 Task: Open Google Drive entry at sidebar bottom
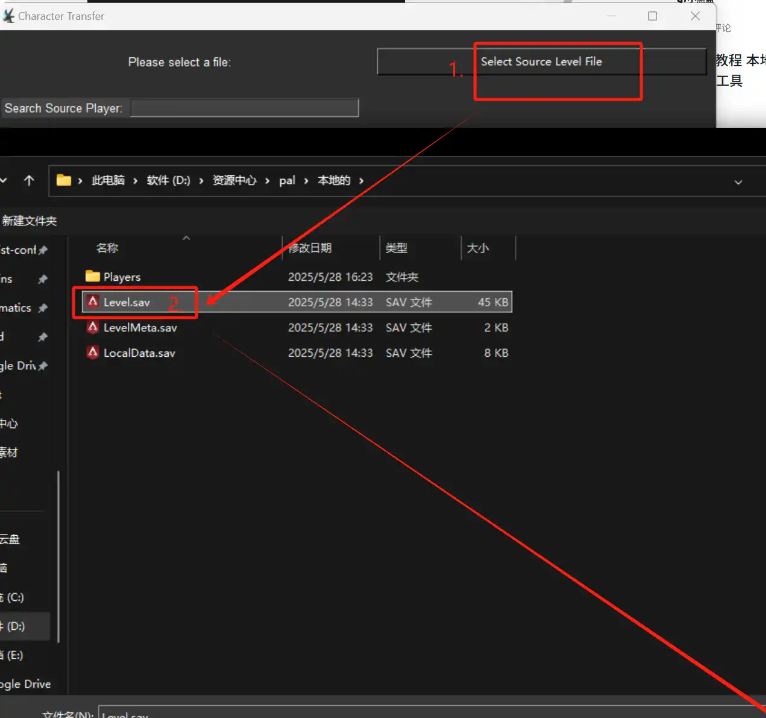(25, 684)
